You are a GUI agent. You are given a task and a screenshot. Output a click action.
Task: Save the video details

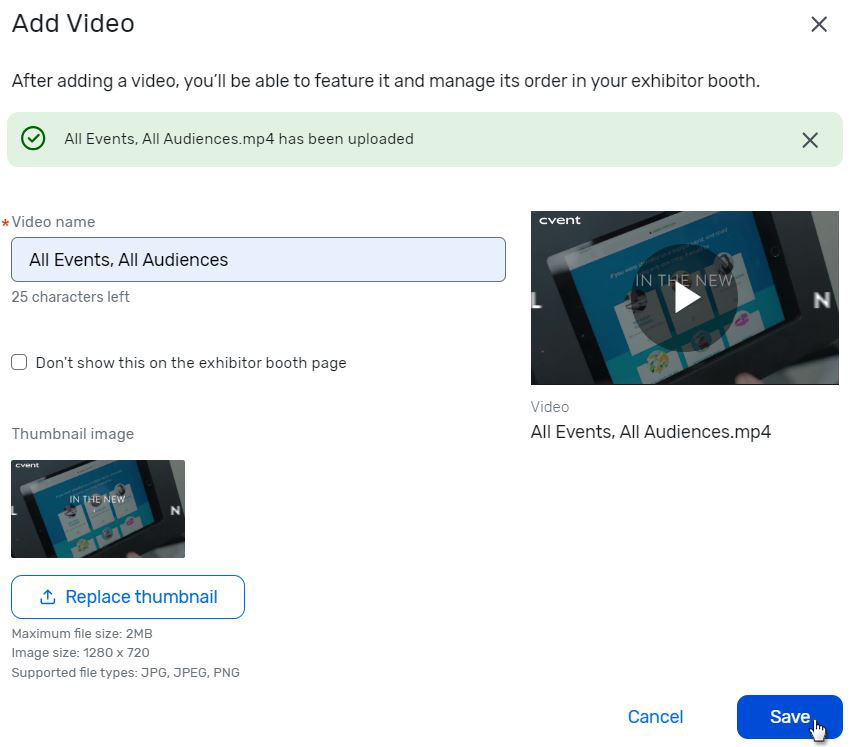click(x=789, y=716)
